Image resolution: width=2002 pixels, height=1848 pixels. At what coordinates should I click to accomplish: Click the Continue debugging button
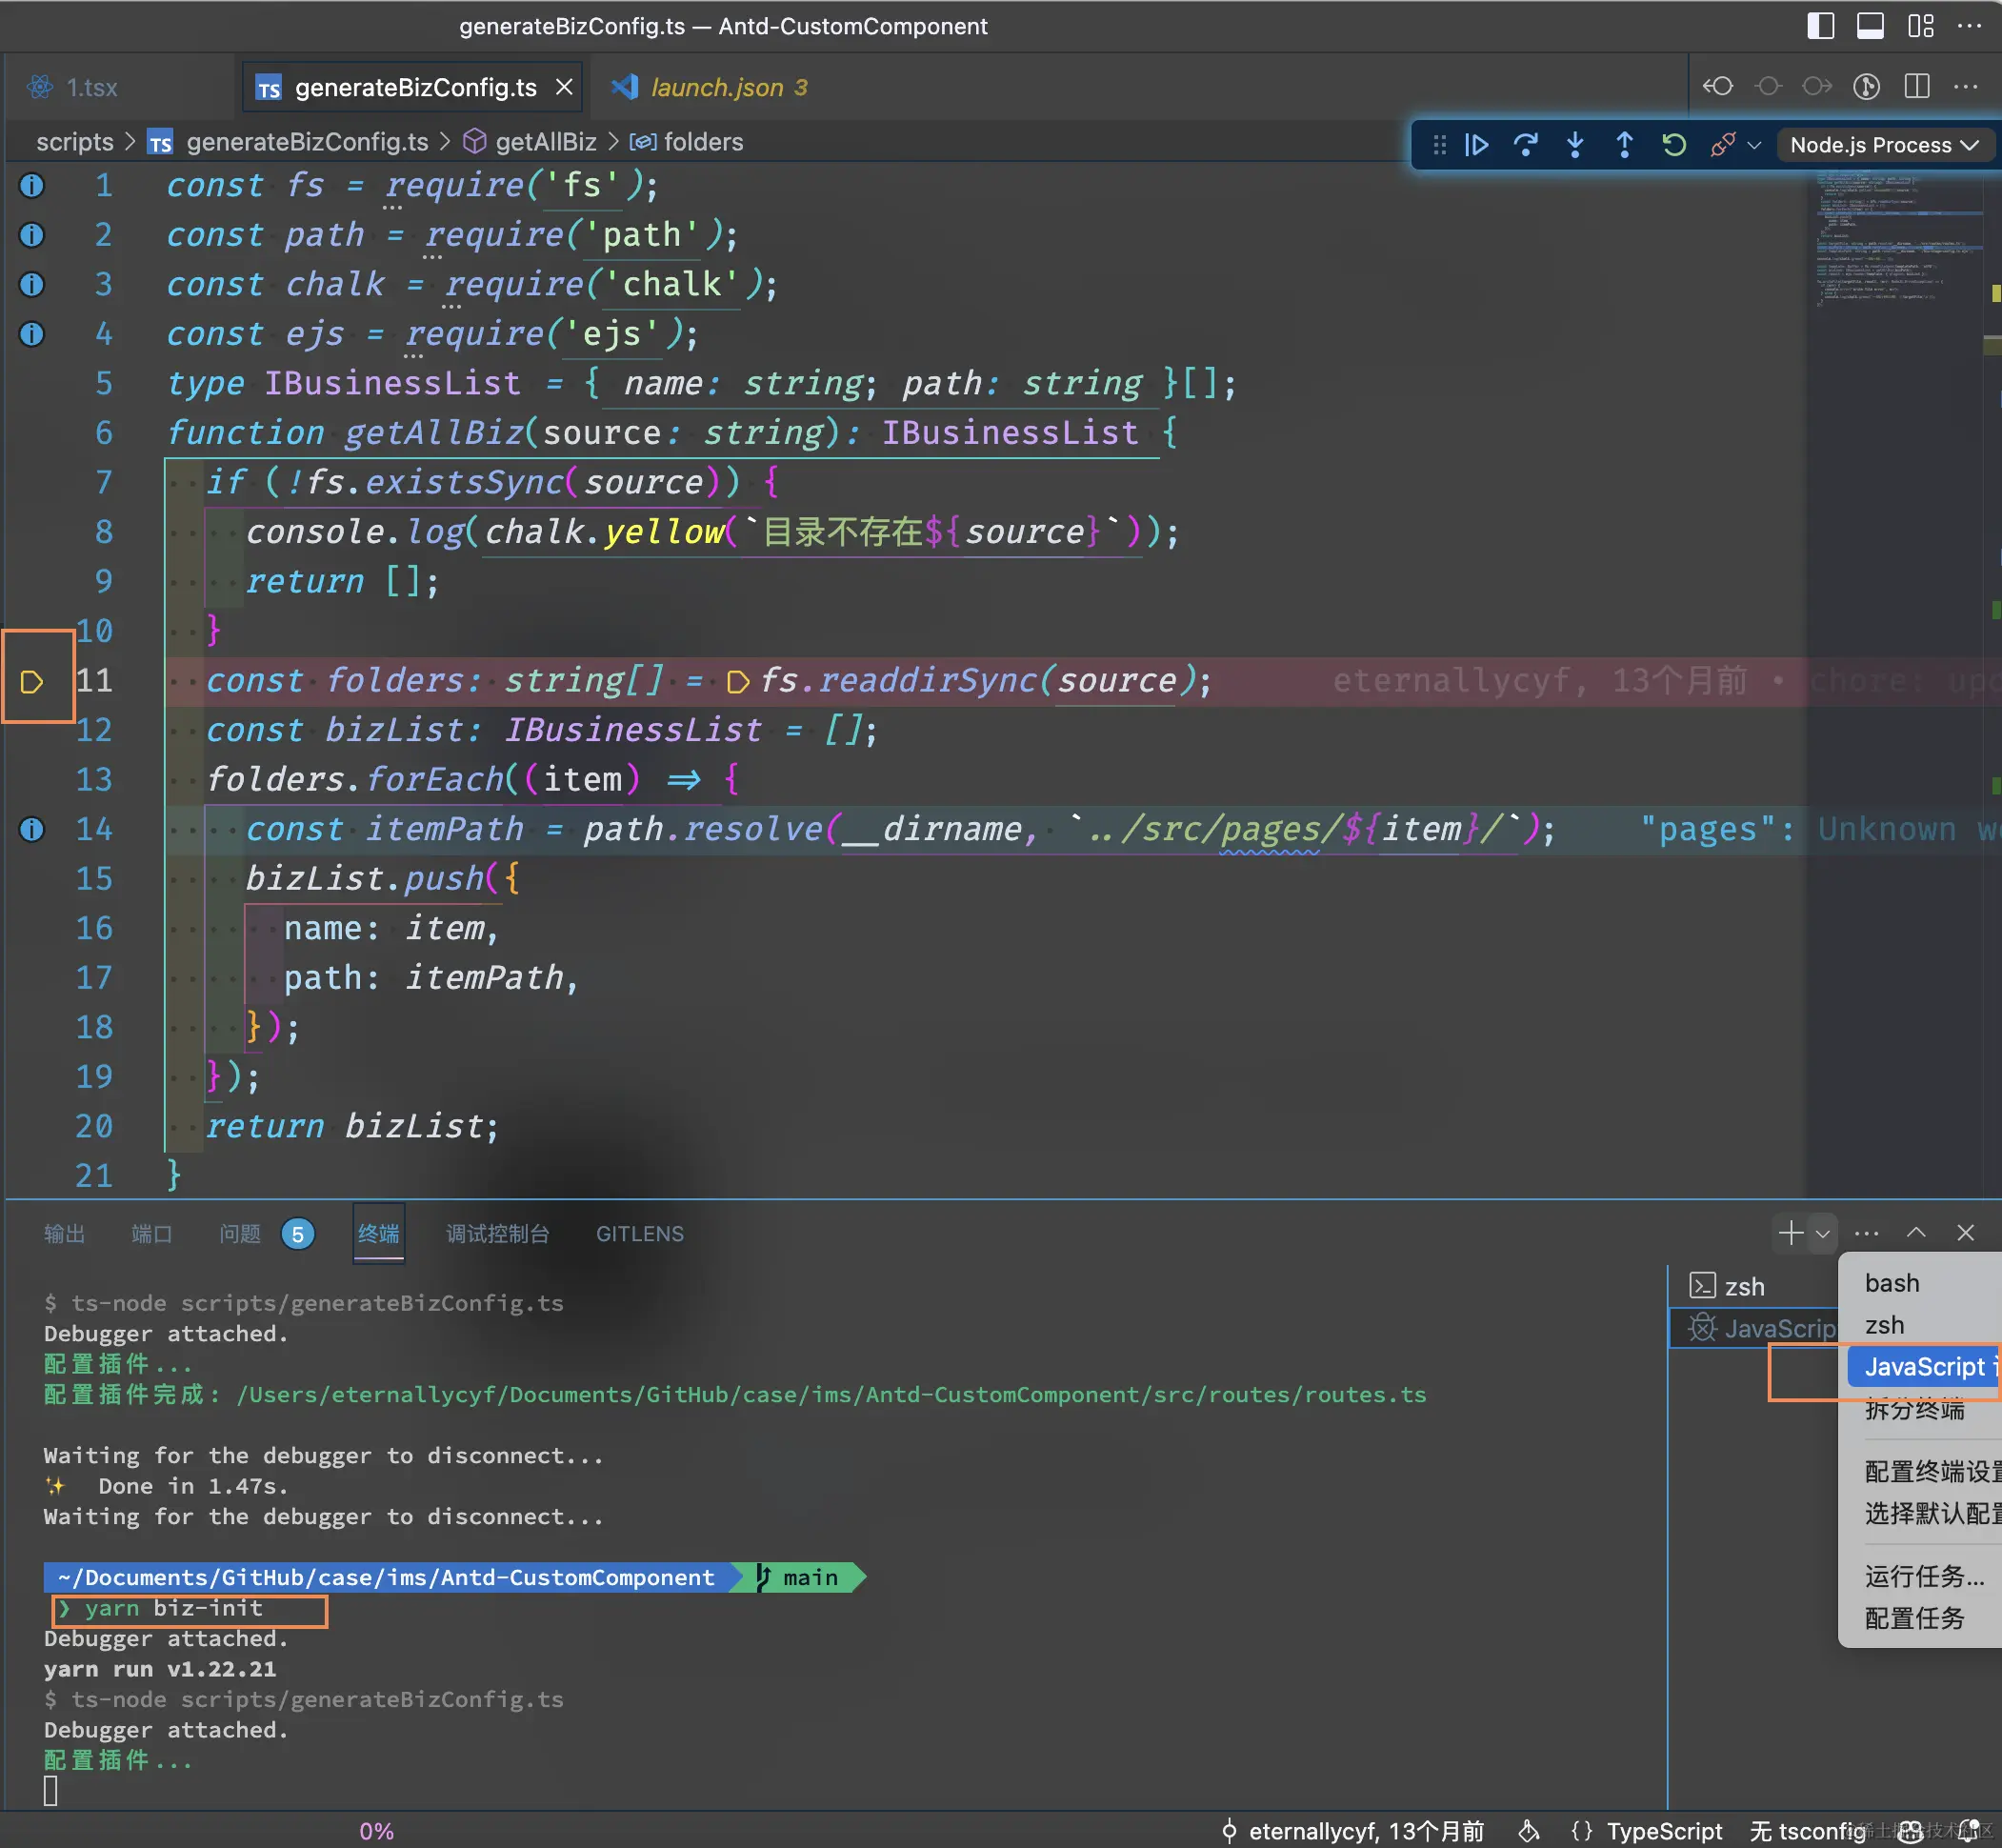pos(1476,145)
